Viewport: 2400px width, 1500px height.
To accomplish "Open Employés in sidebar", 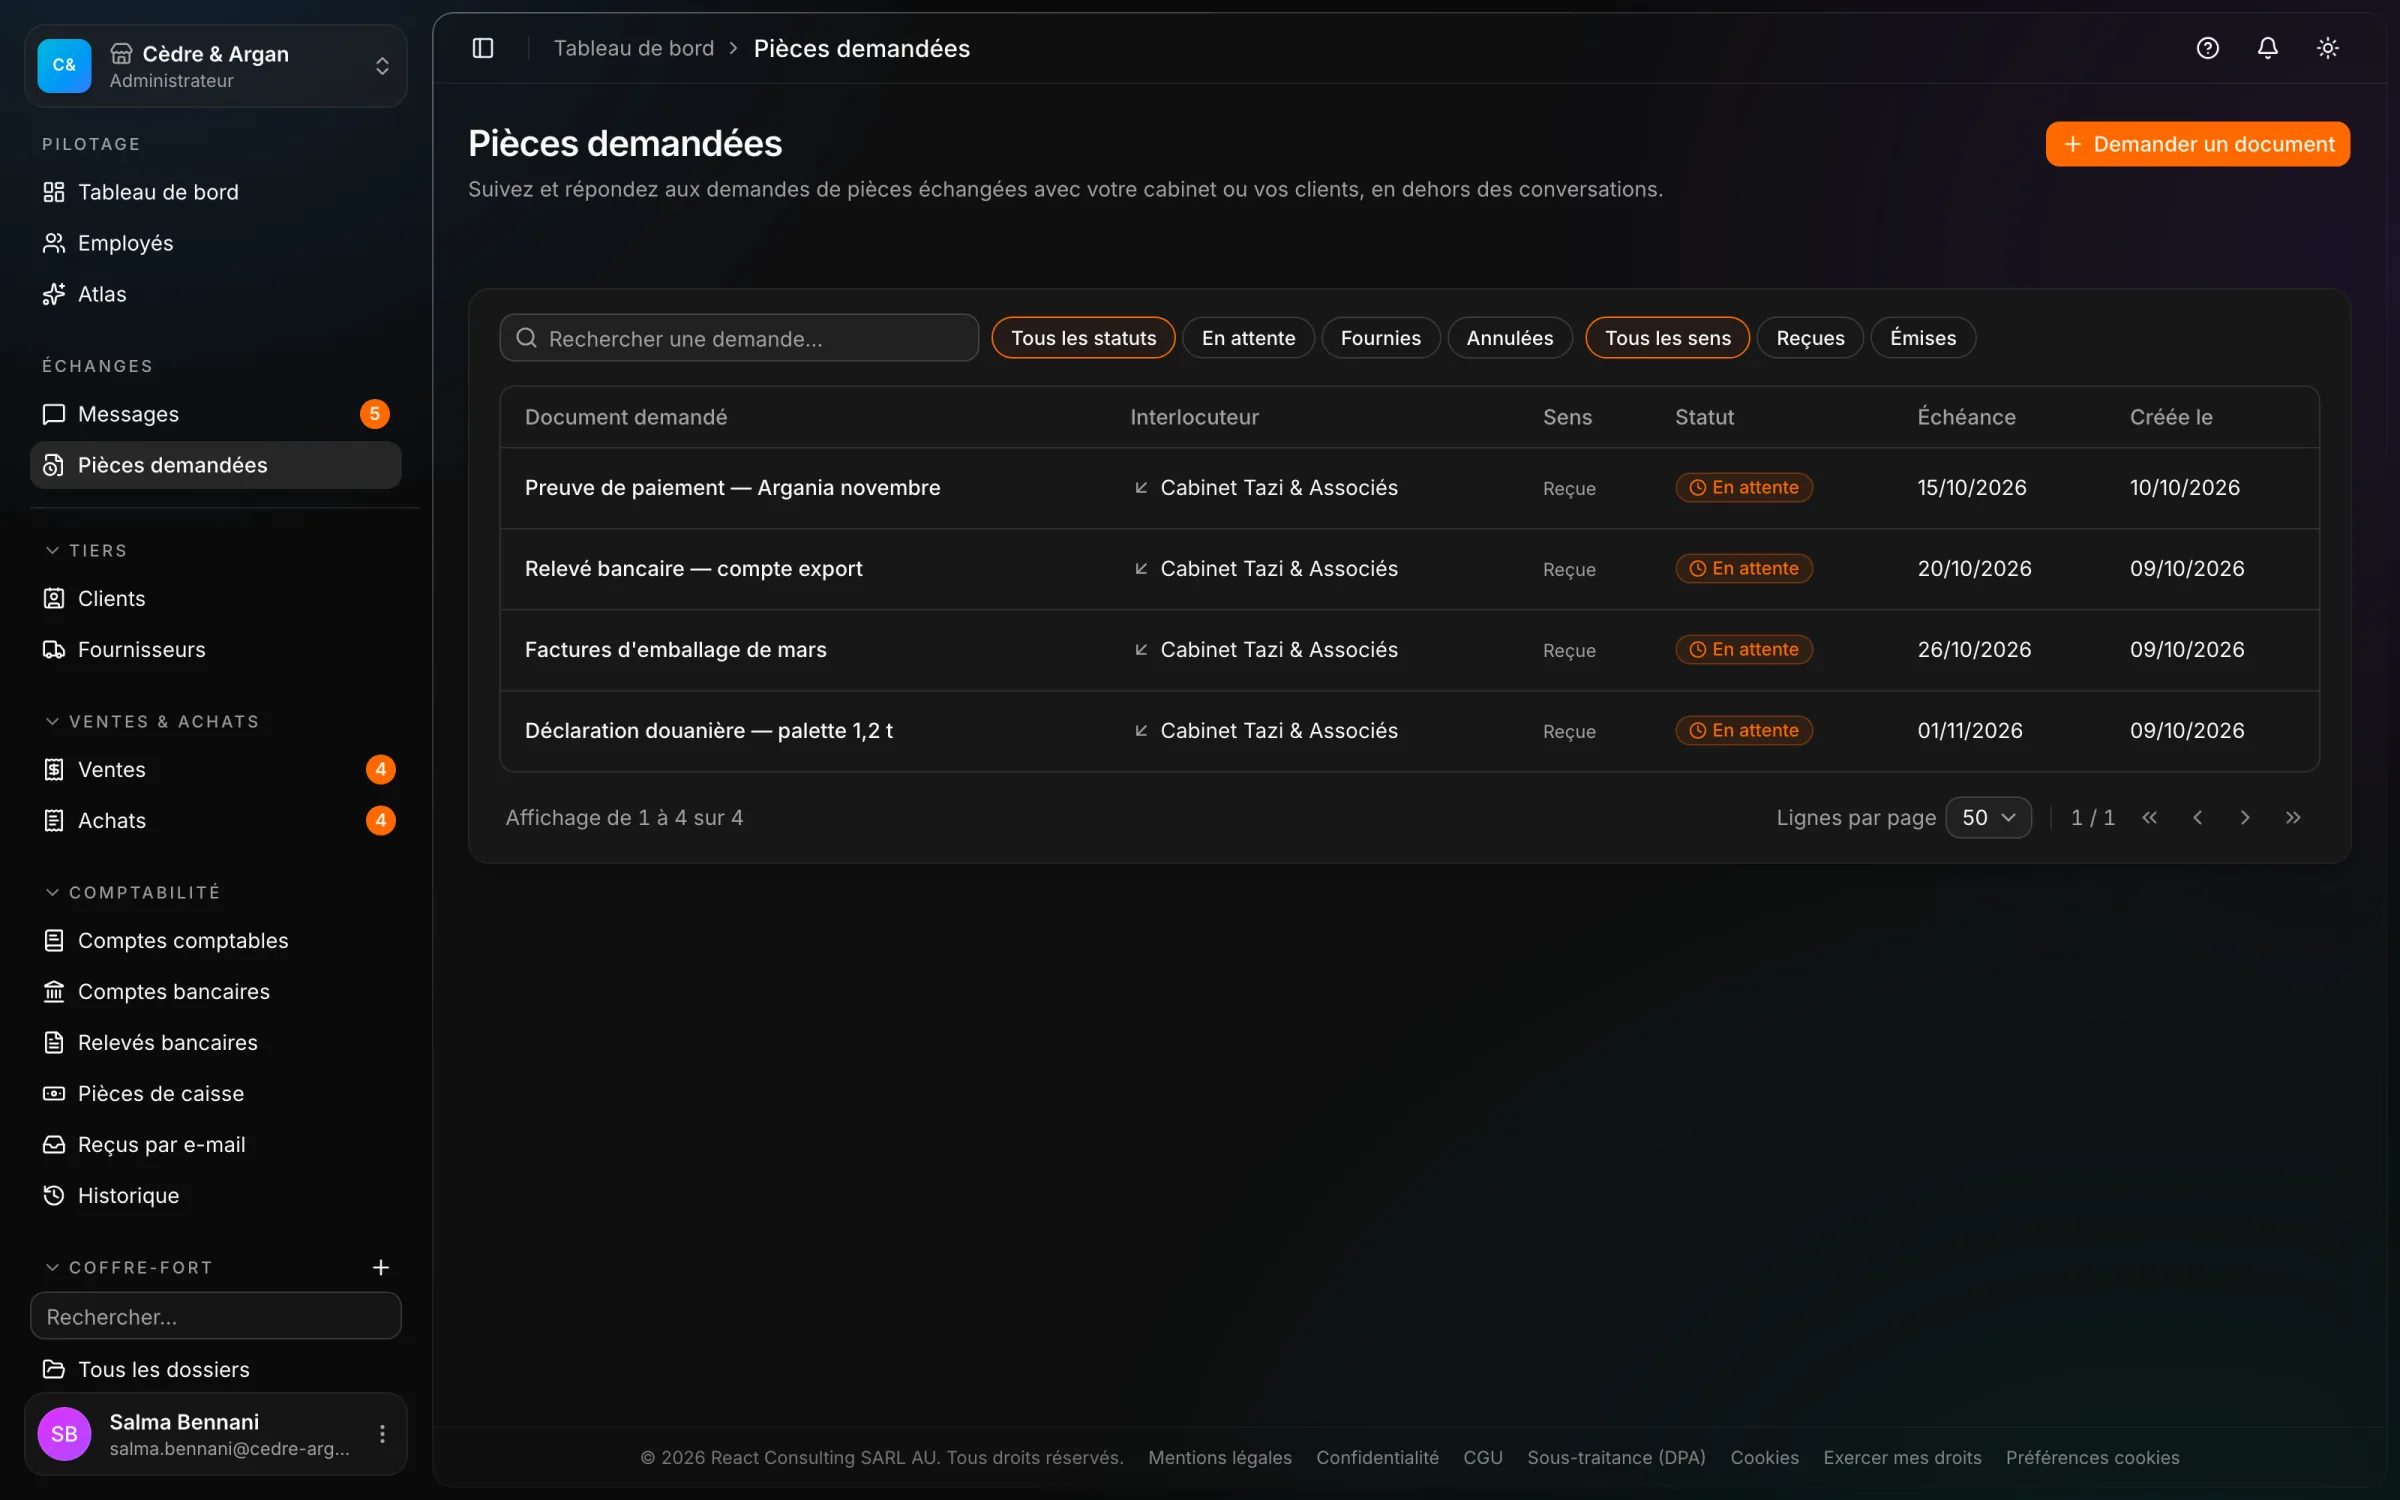I will (x=216, y=243).
